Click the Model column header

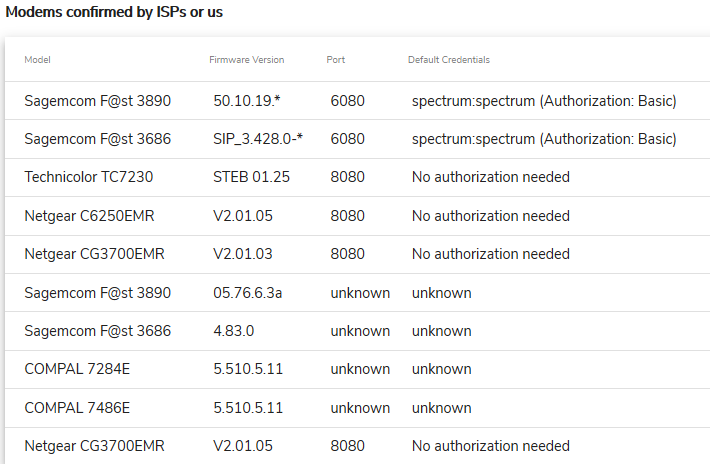(x=37, y=60)
